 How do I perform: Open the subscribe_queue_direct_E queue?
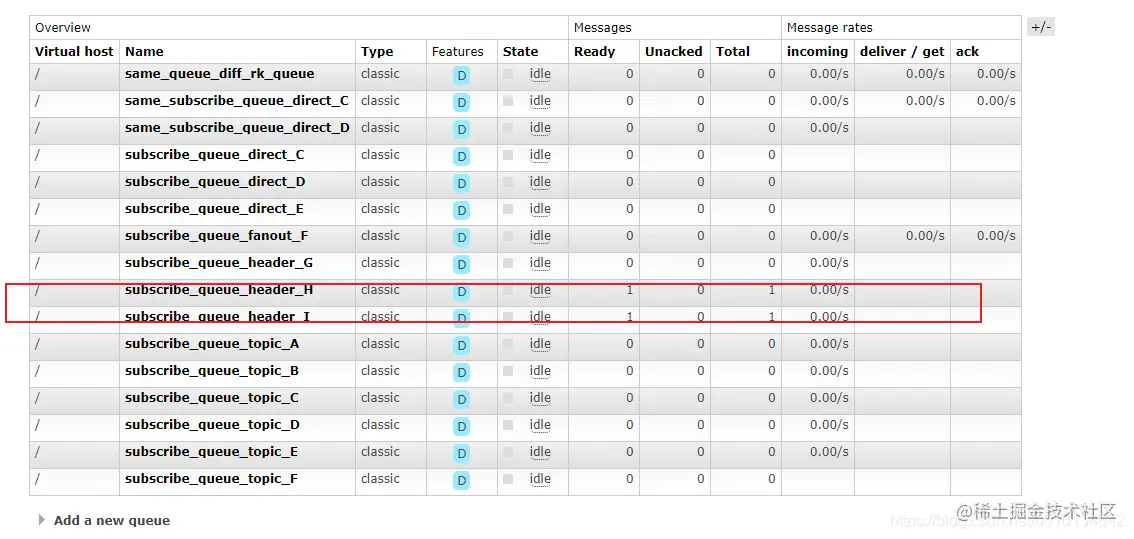pyautogui.click(x=214, y=208)
